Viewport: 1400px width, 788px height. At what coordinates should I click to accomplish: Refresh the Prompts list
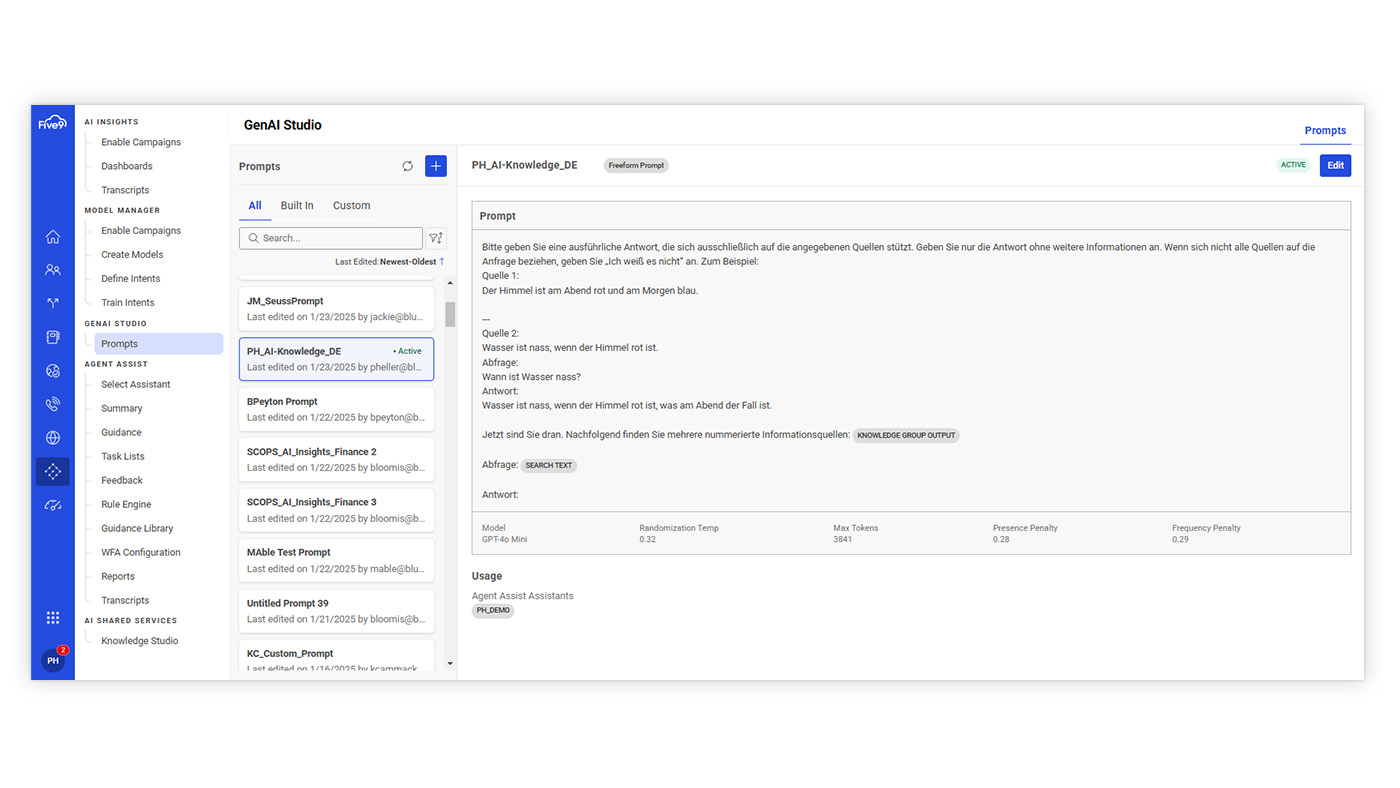(407, 166)
